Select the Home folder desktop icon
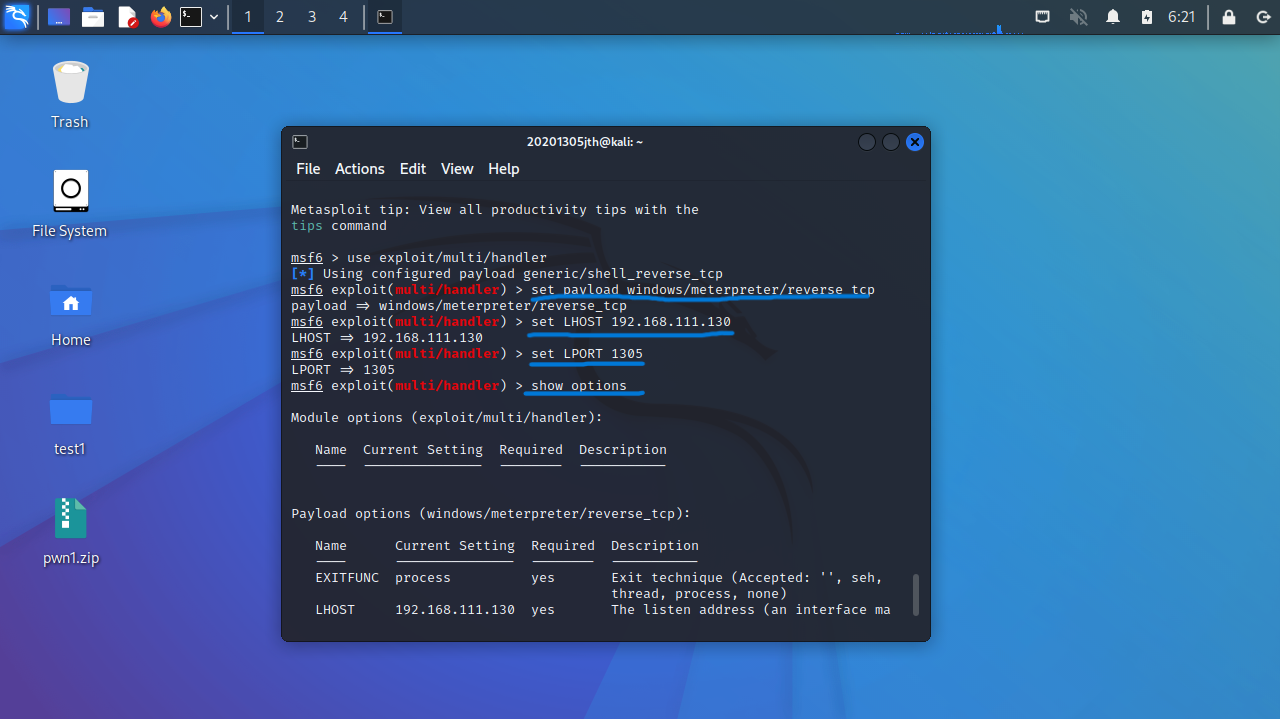Viewport: 1280px width, 719px height. pos(70,314)
